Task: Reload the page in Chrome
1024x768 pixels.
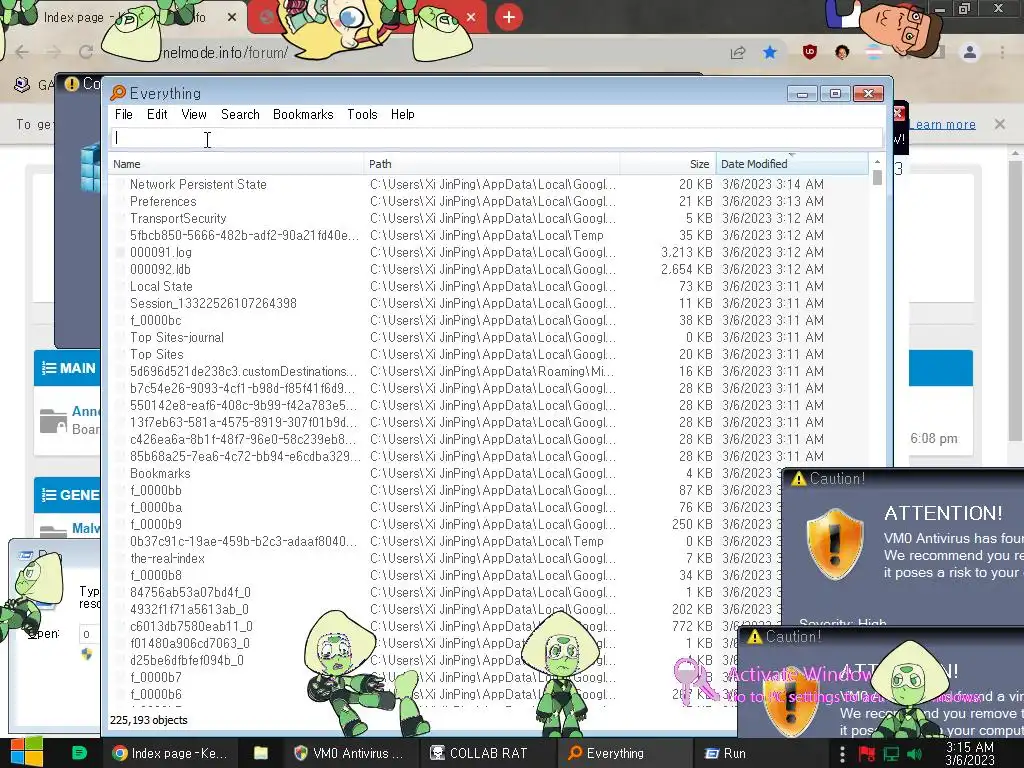Action: pos(86,52)
